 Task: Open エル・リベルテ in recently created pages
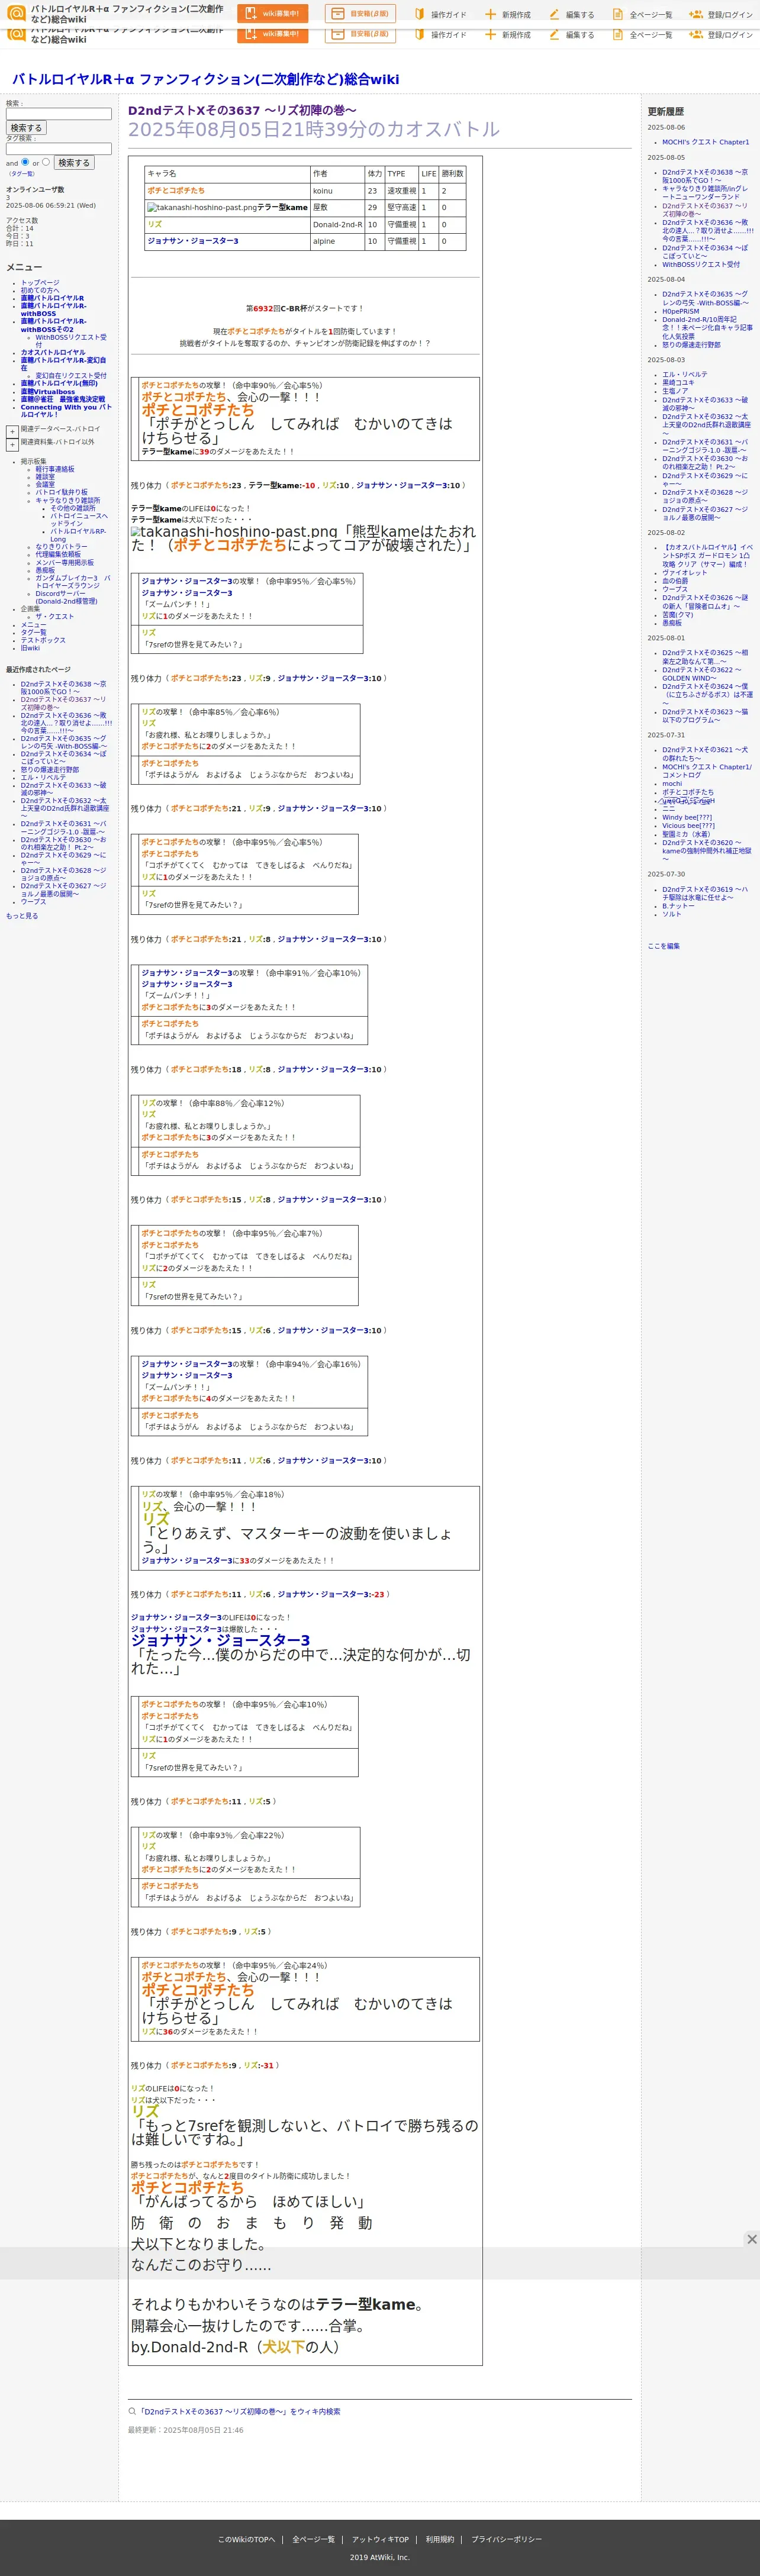(43, 777)
